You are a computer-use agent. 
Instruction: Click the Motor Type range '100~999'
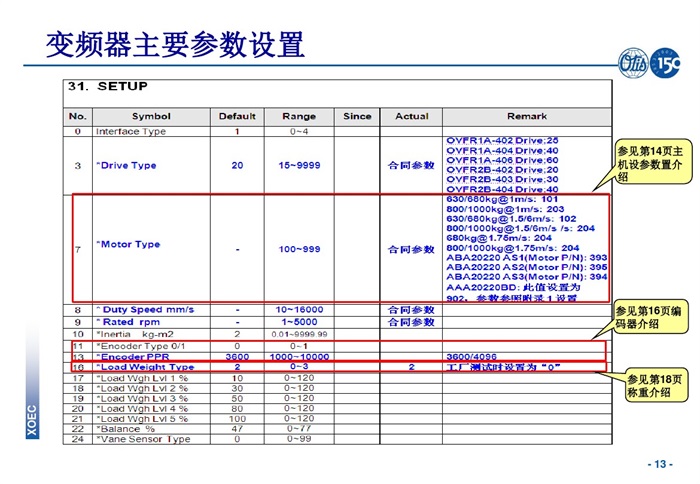299,249
